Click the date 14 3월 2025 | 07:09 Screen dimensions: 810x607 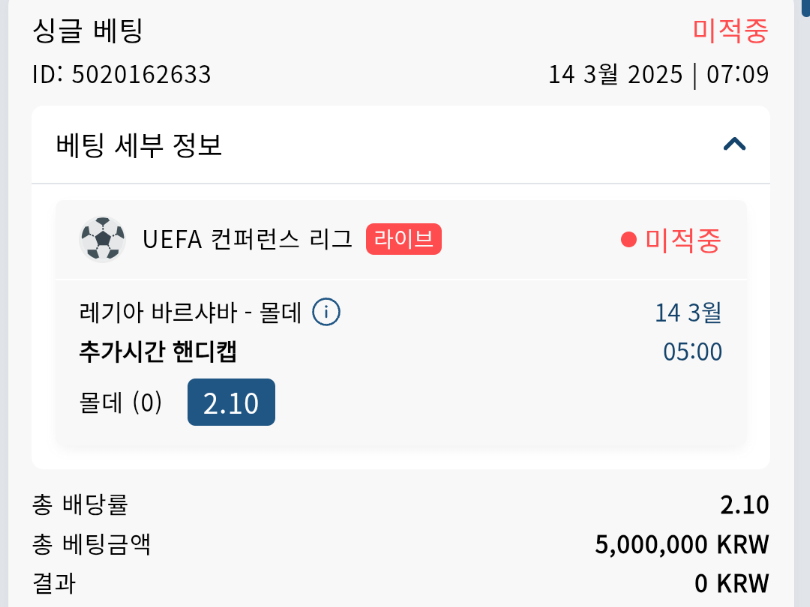click(658, 75)
